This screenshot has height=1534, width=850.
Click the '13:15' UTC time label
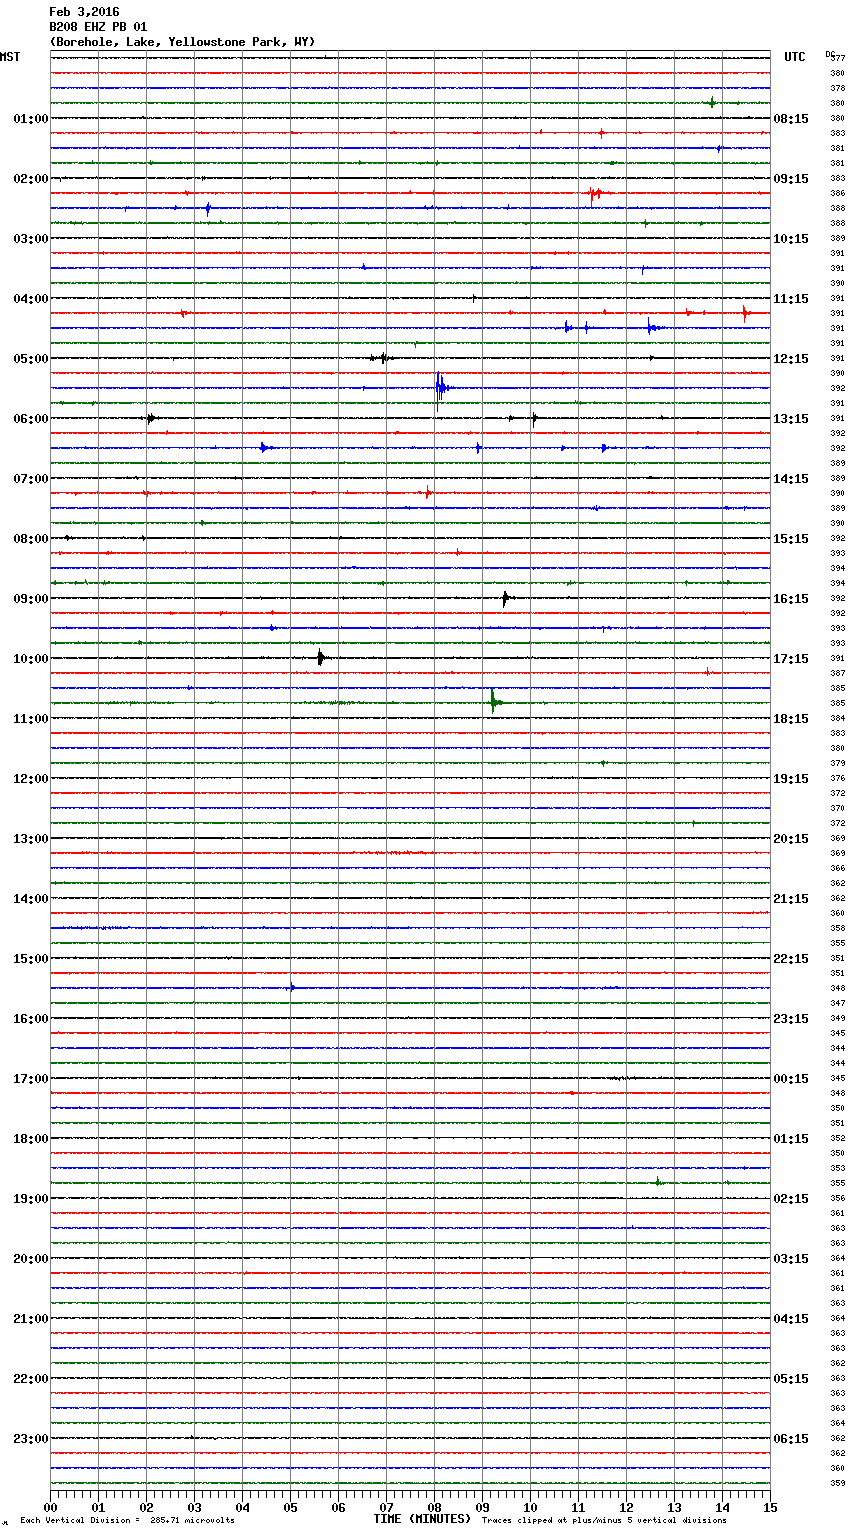tap(791, 419)
